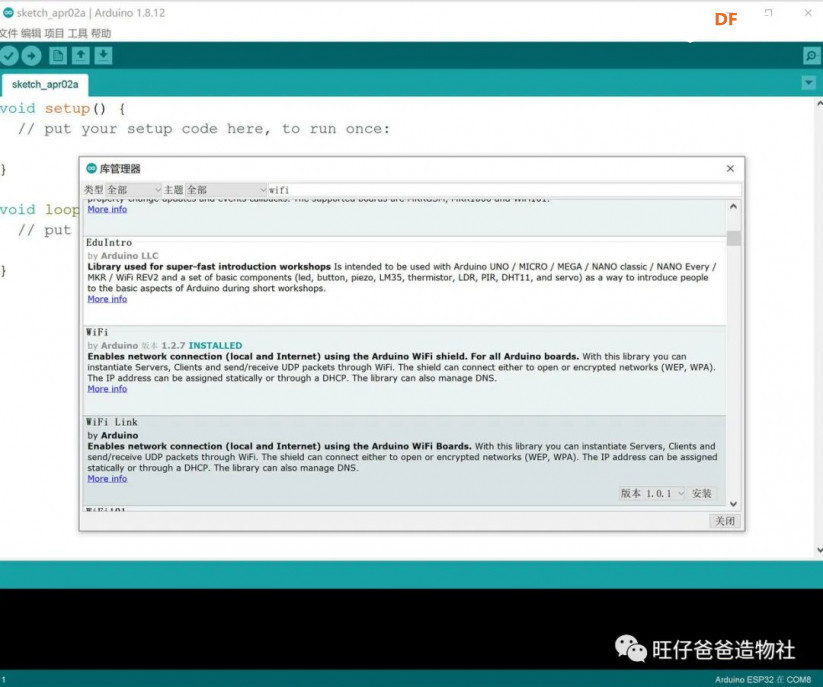Select the sketch_apr02a tab
Image resolution: width=823 pixels, height=687 pixels.
(x=45, y=84)
